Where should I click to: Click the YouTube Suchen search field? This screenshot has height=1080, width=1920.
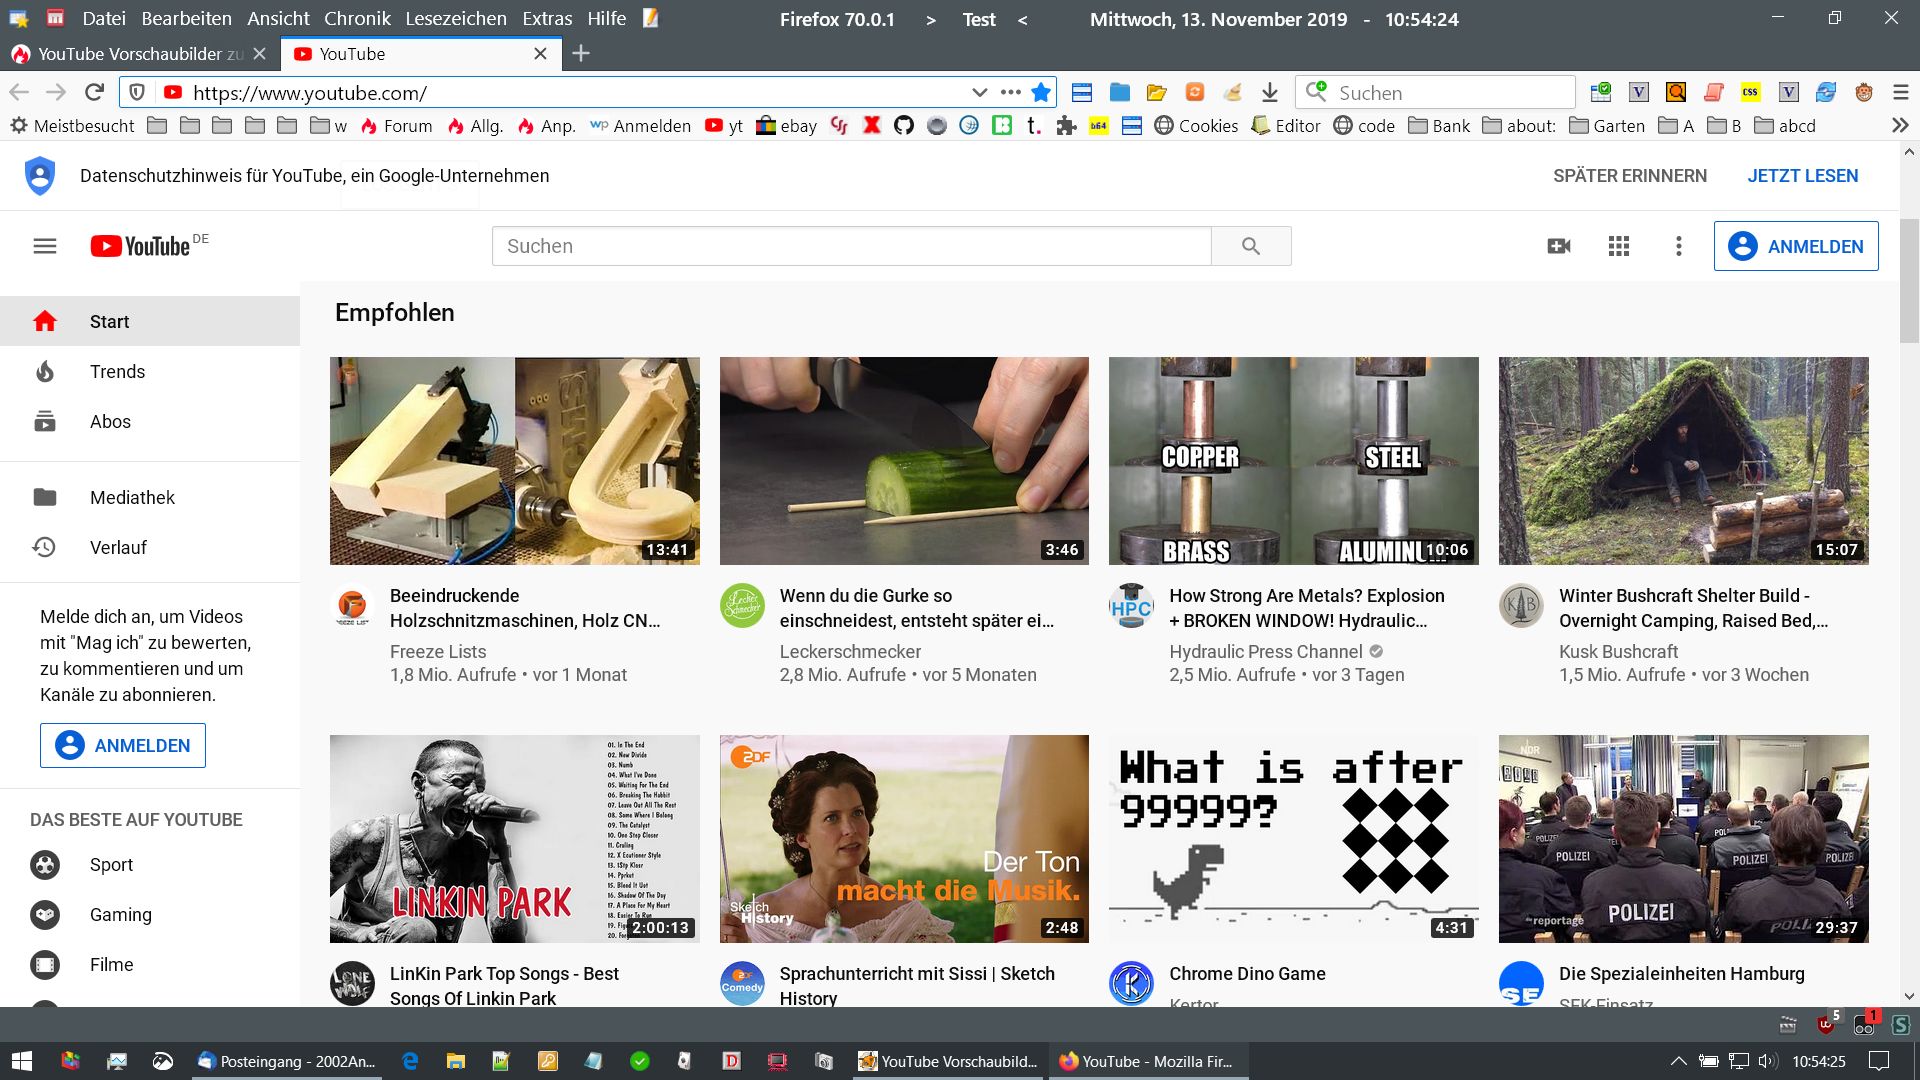pyautogui.click(x=850, y=246)
